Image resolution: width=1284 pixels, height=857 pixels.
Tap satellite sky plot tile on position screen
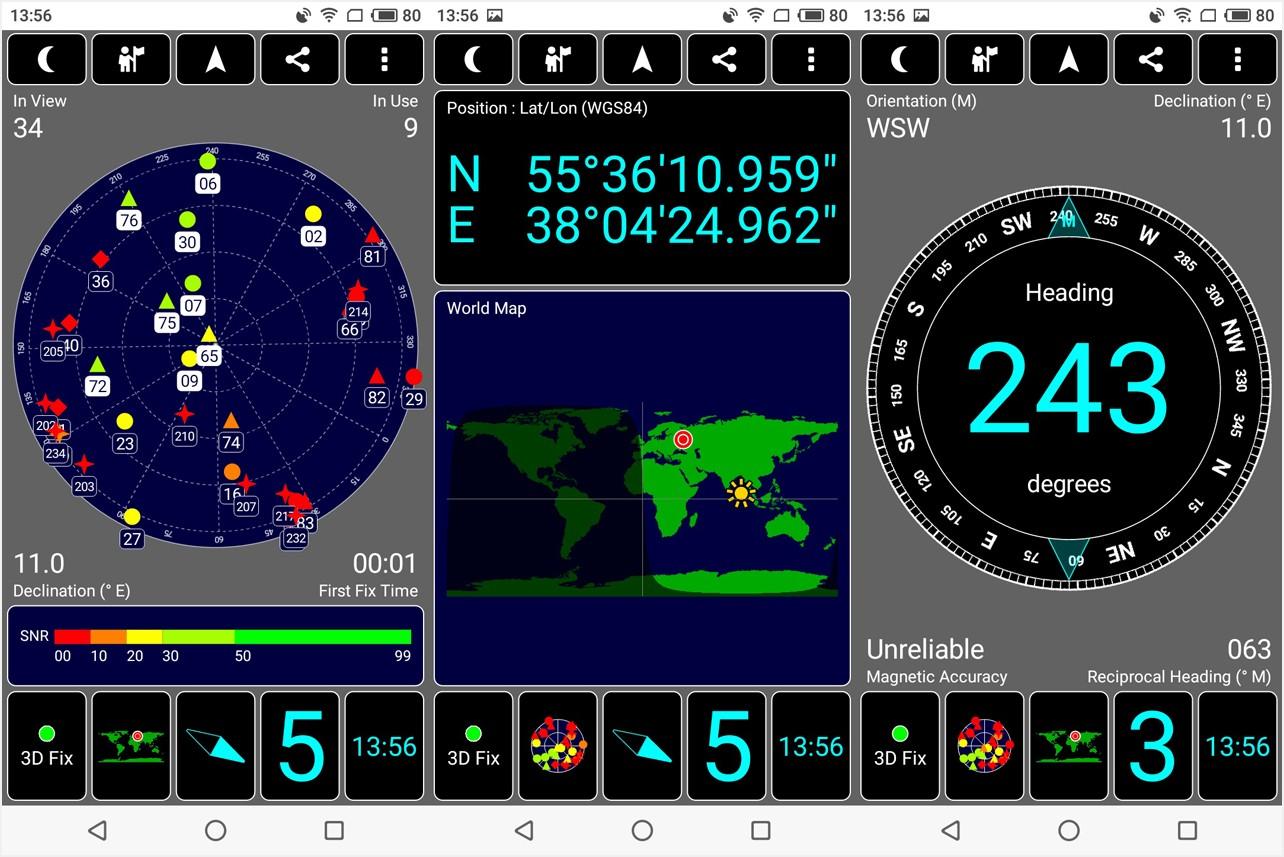point(558,746)
